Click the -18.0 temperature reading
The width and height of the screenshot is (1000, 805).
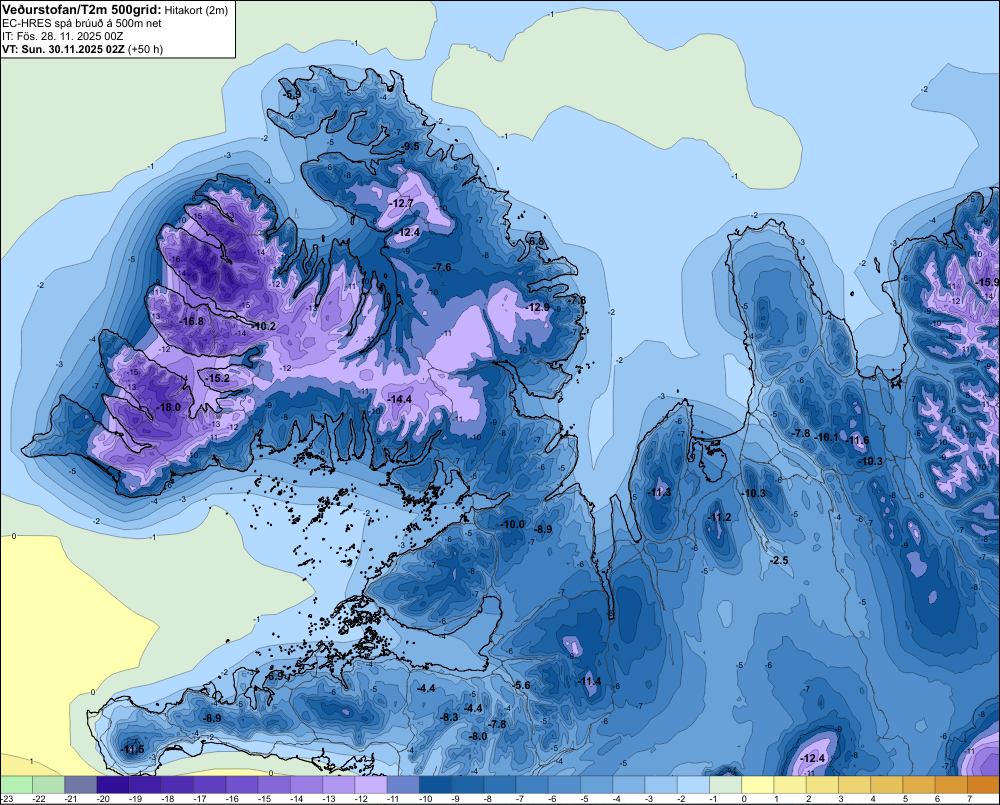coord(169,408)
